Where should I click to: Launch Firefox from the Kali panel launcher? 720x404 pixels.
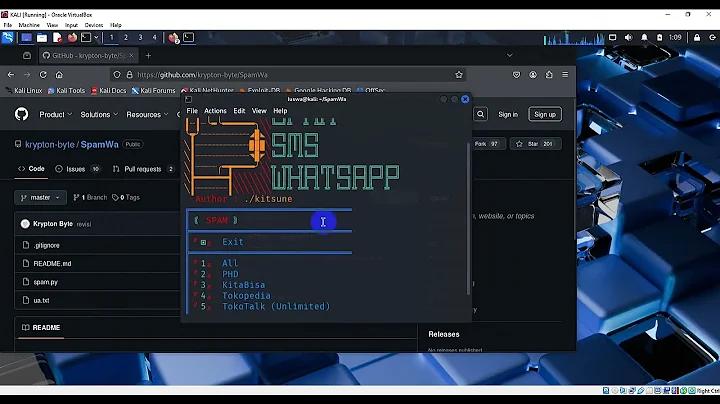pyautogui.click(x=72, y=38)
